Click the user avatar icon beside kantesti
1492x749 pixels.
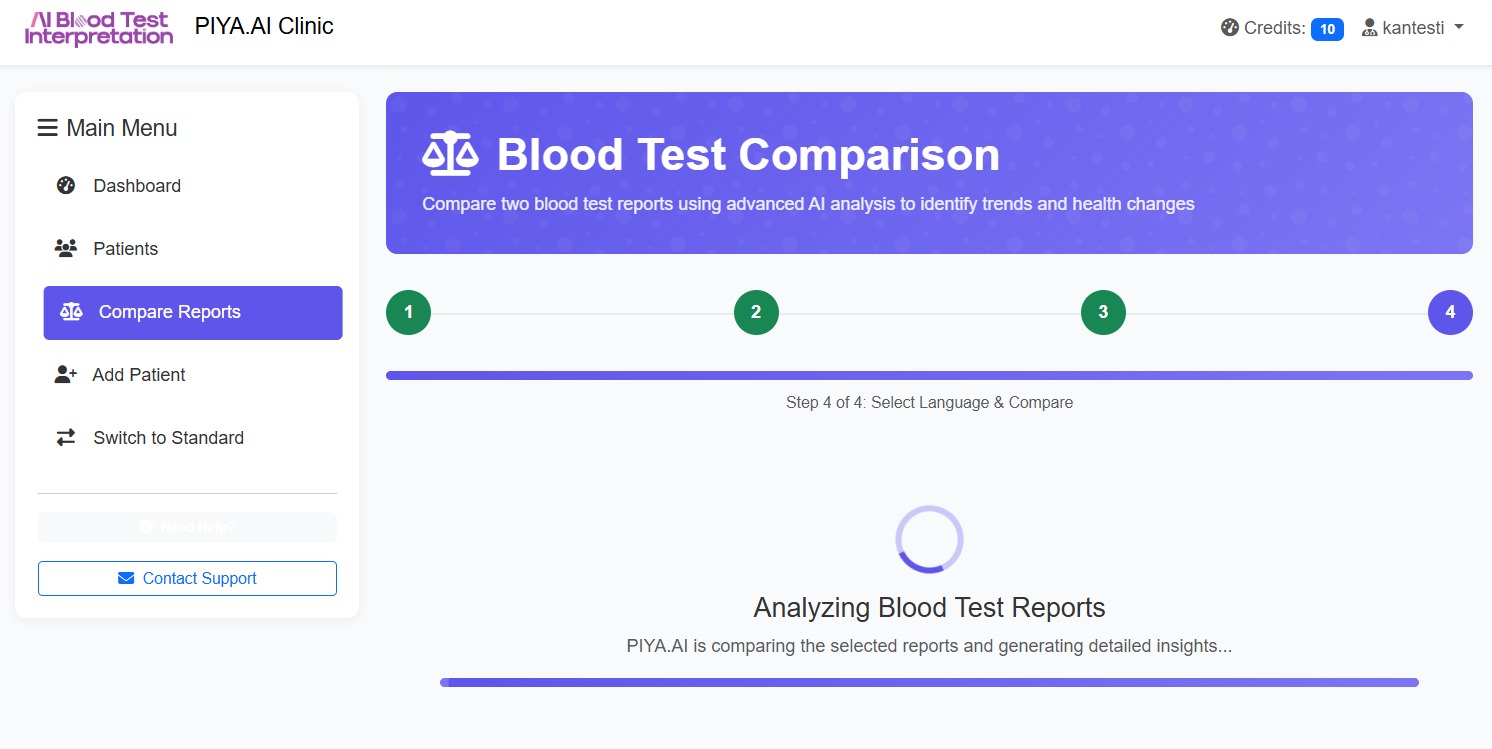[1369, 28]
